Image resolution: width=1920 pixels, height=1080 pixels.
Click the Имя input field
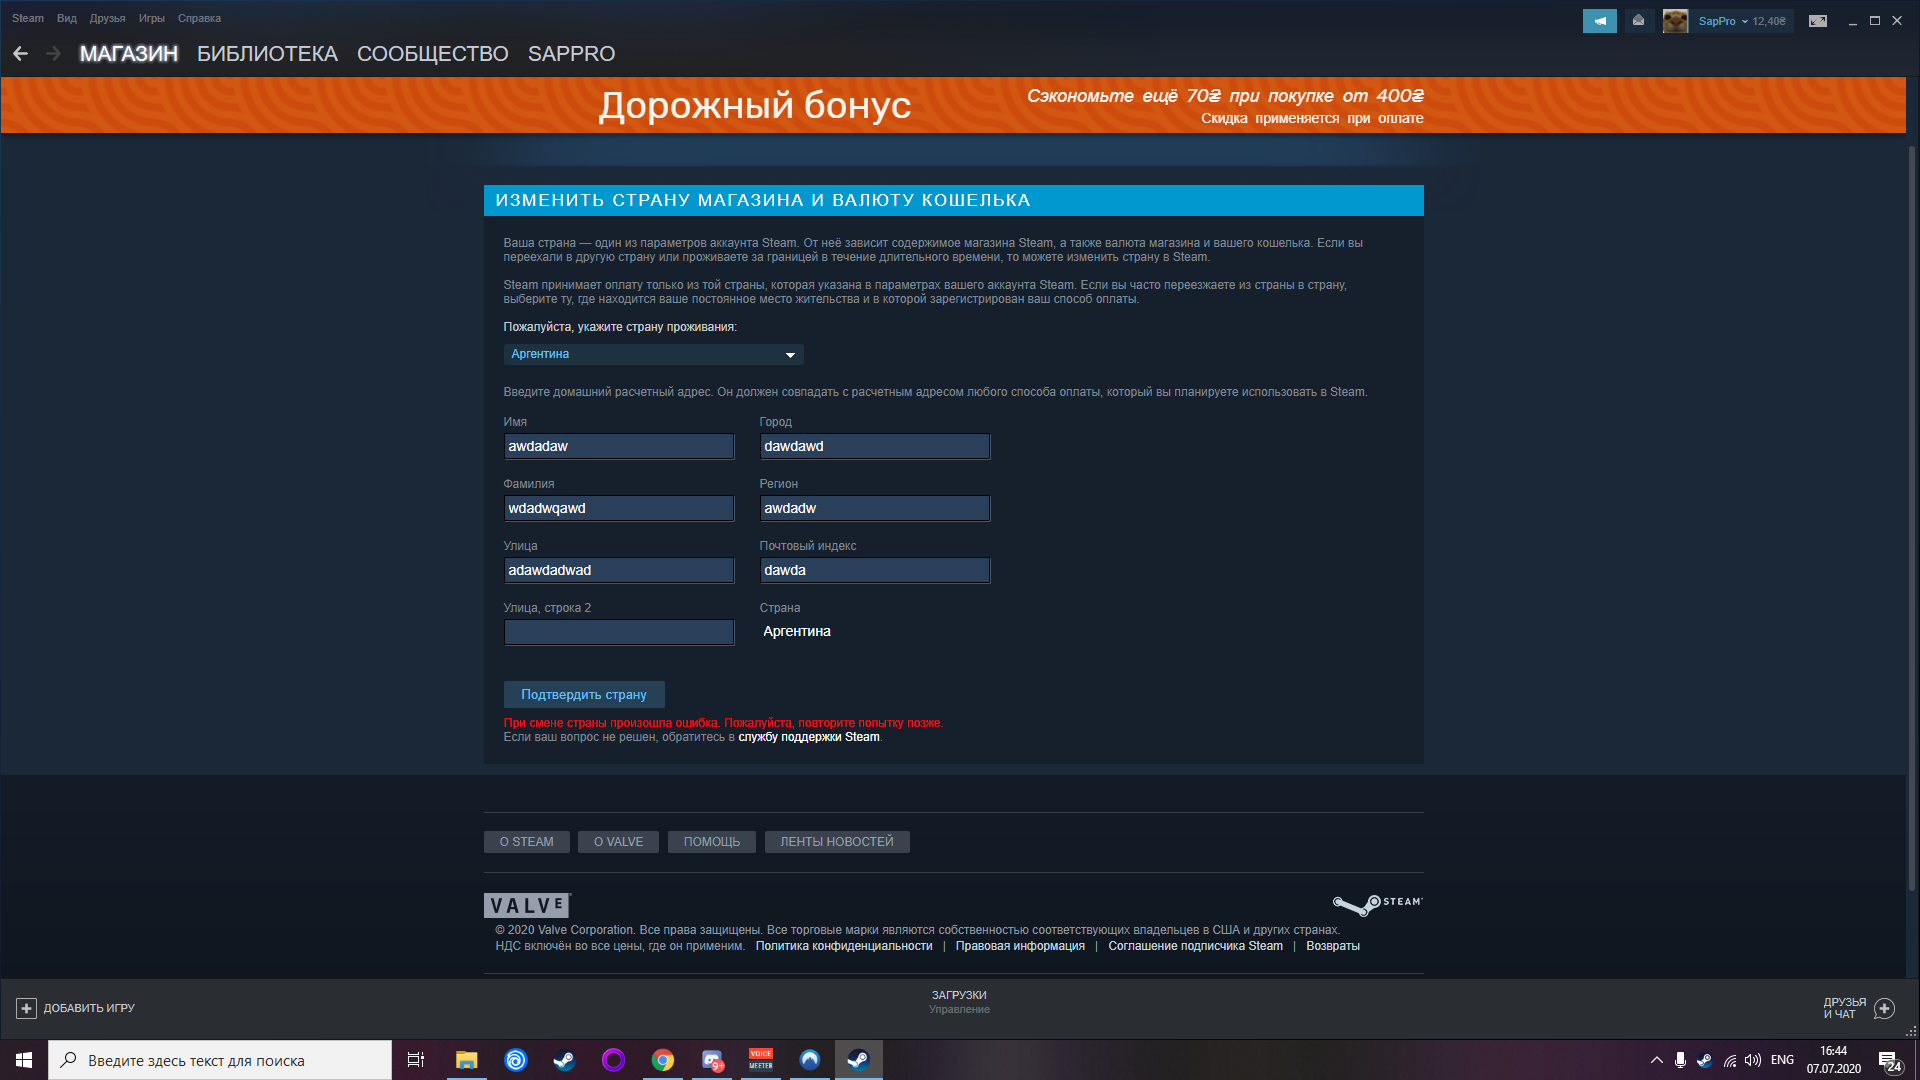point(619,446)
